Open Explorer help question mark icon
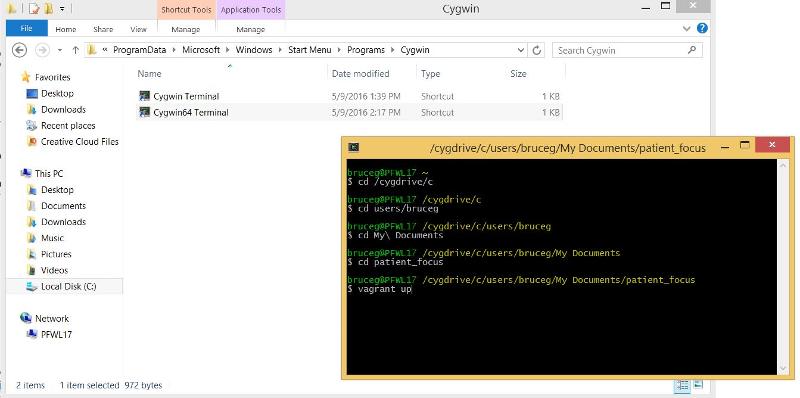 (702, 29)
